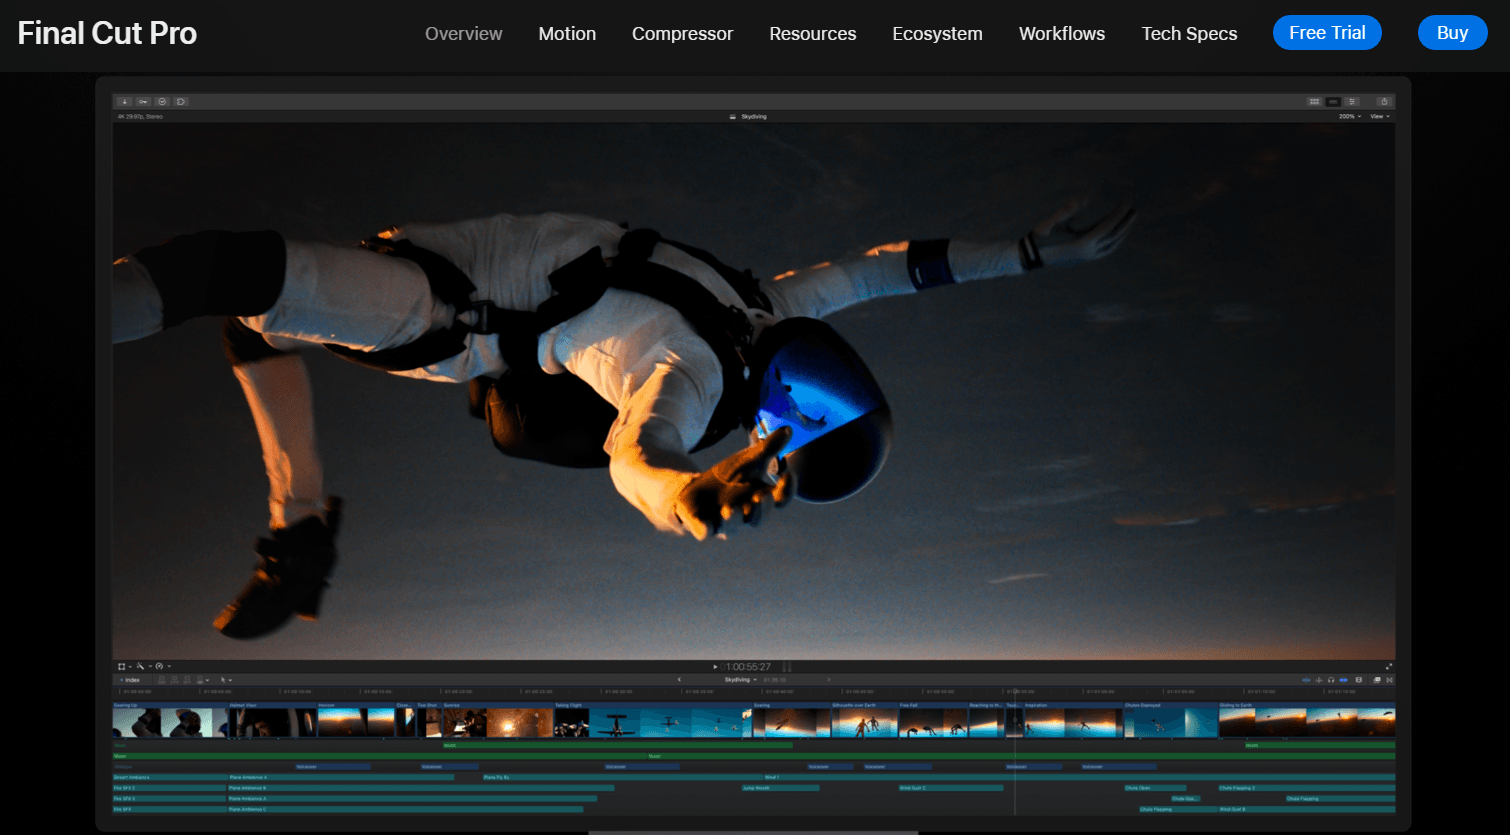This screenshot has width=1510, height=835.
Task: Select the Plane Ambience C audio clip
Action: 405,809
